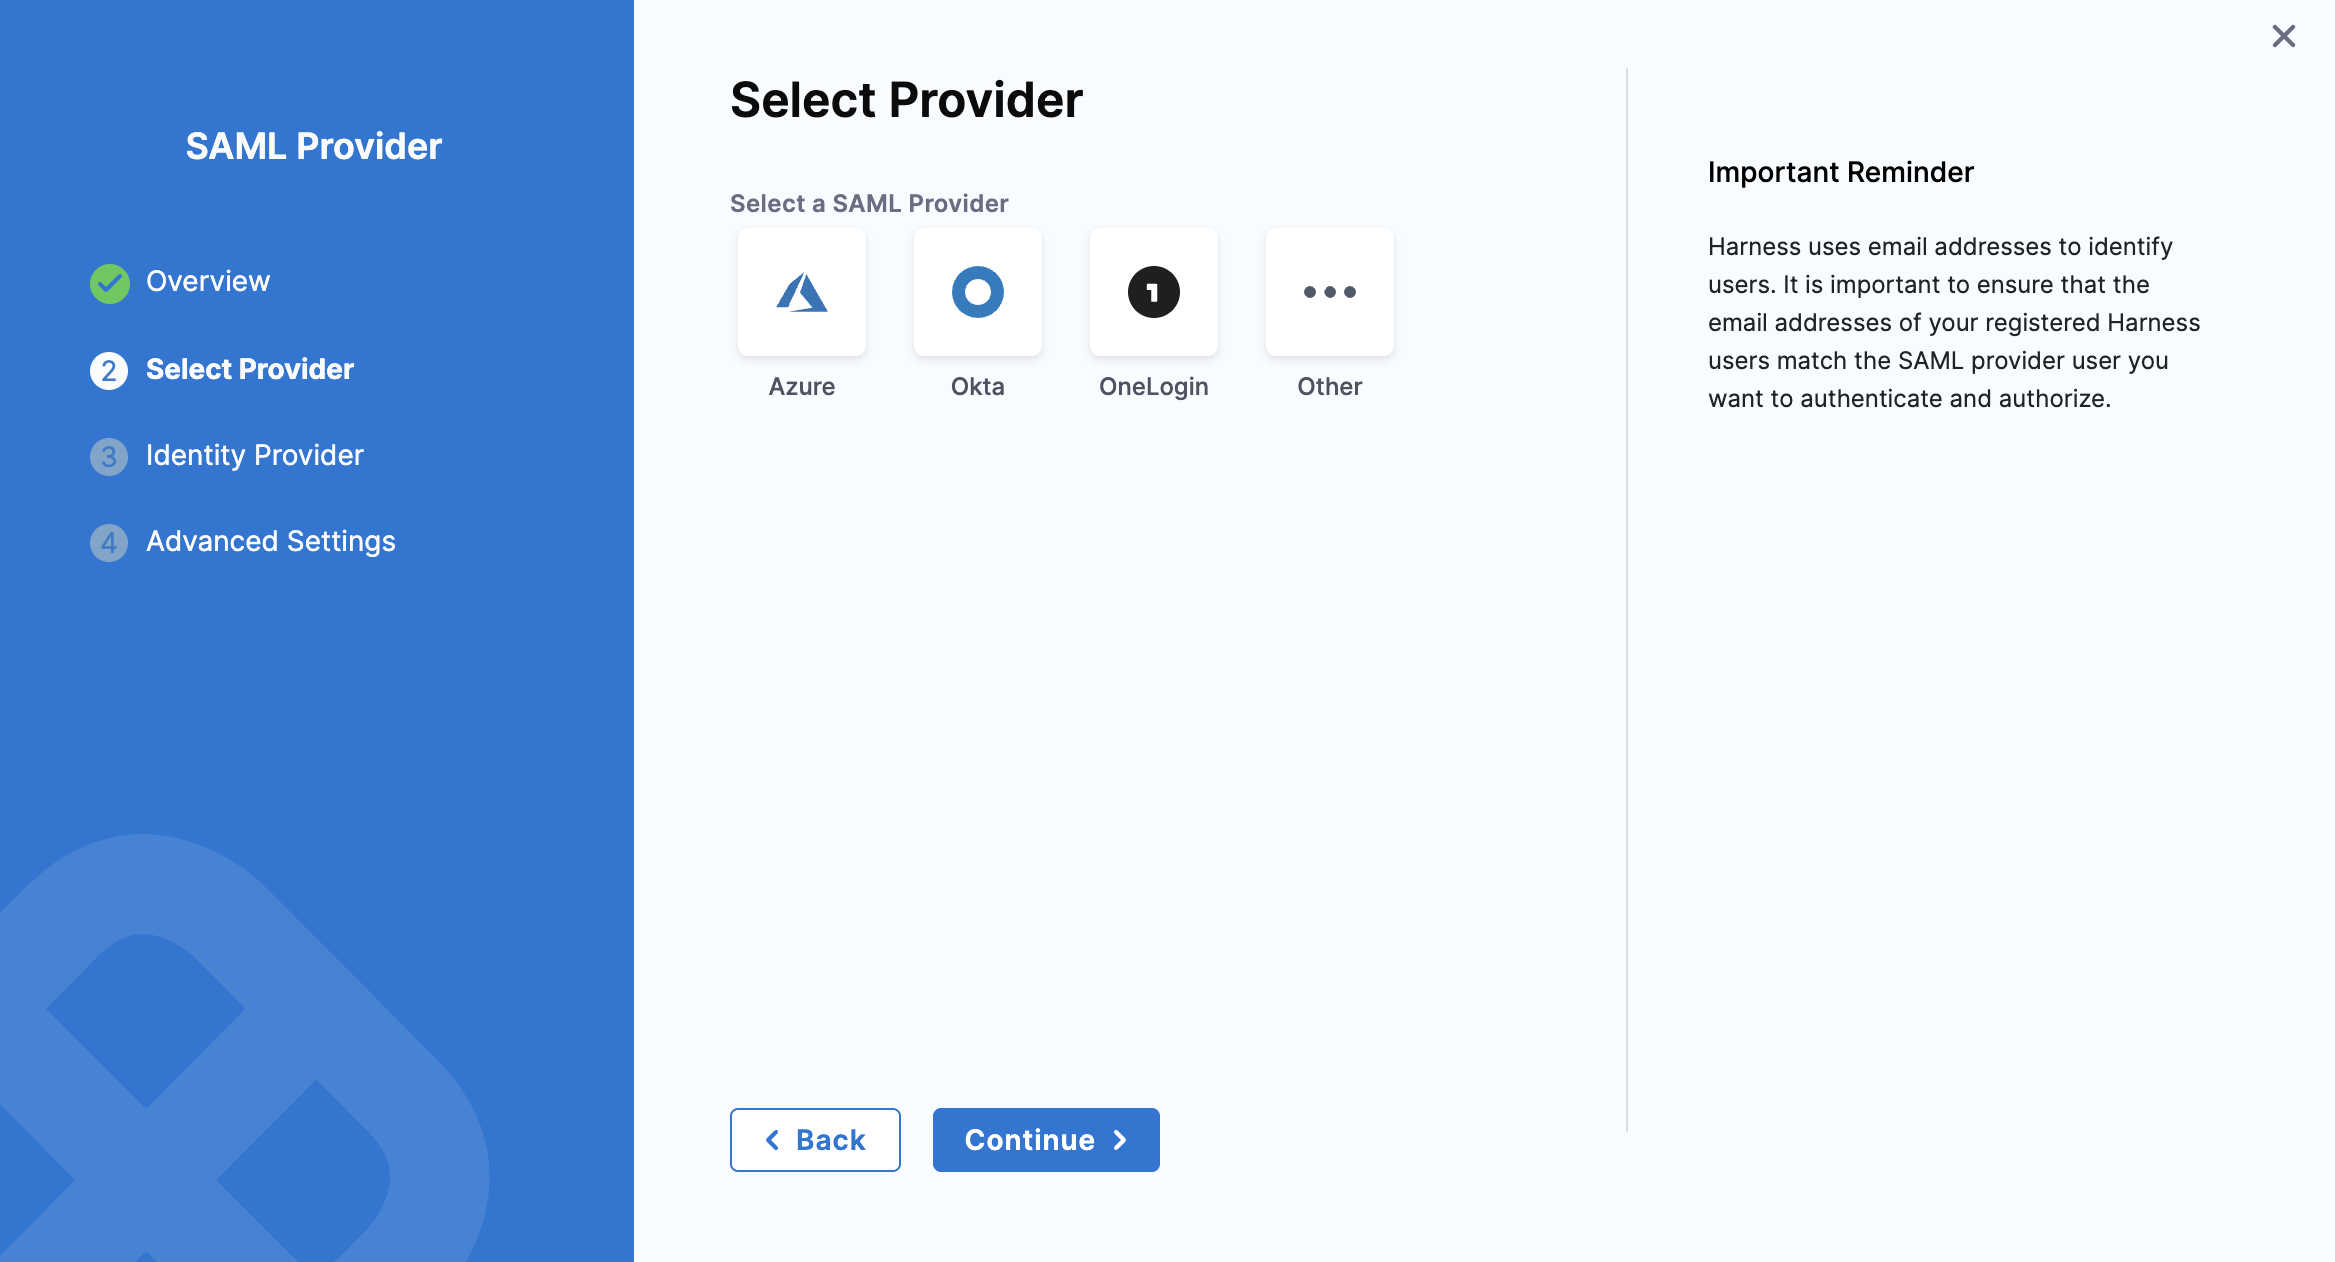The image size is (2335, 1262).
Task: Click the Important Reminder heading
Action: [x=1840, y=172]
